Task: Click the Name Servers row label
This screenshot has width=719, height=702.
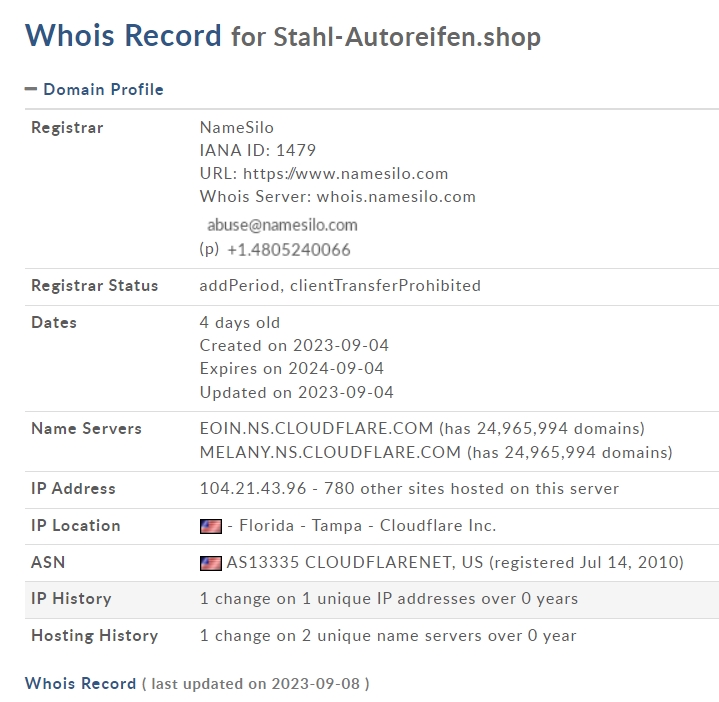Action: [x=86, y=429]
